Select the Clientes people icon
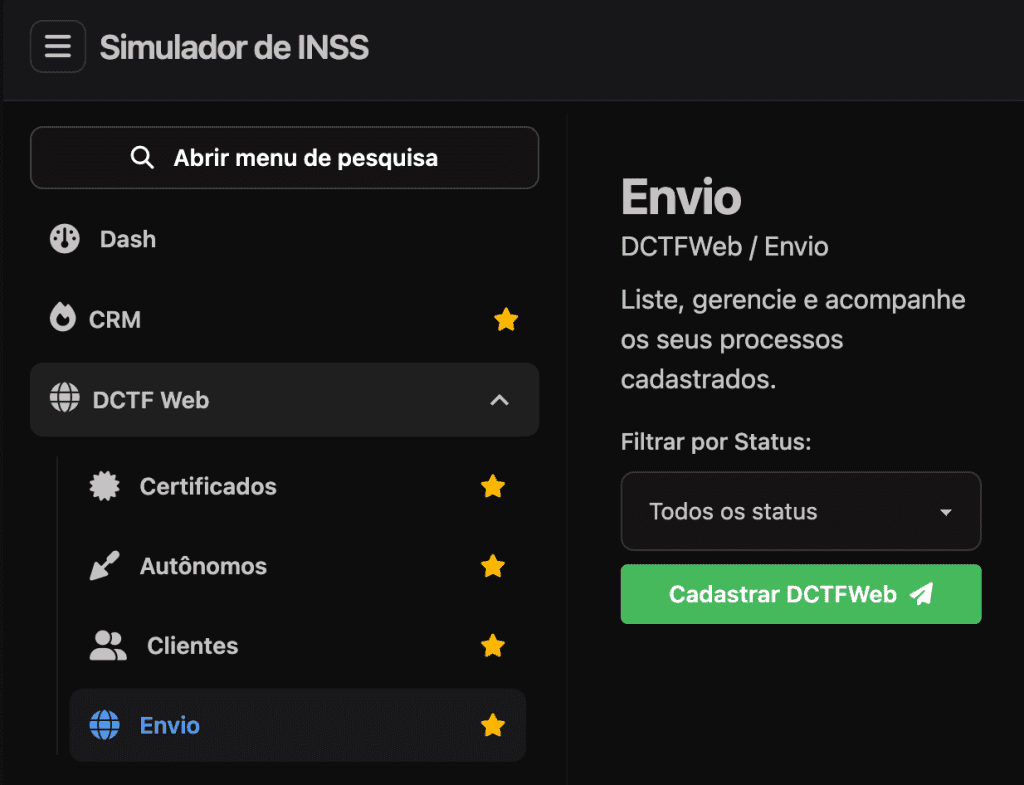 pos(105,646)
